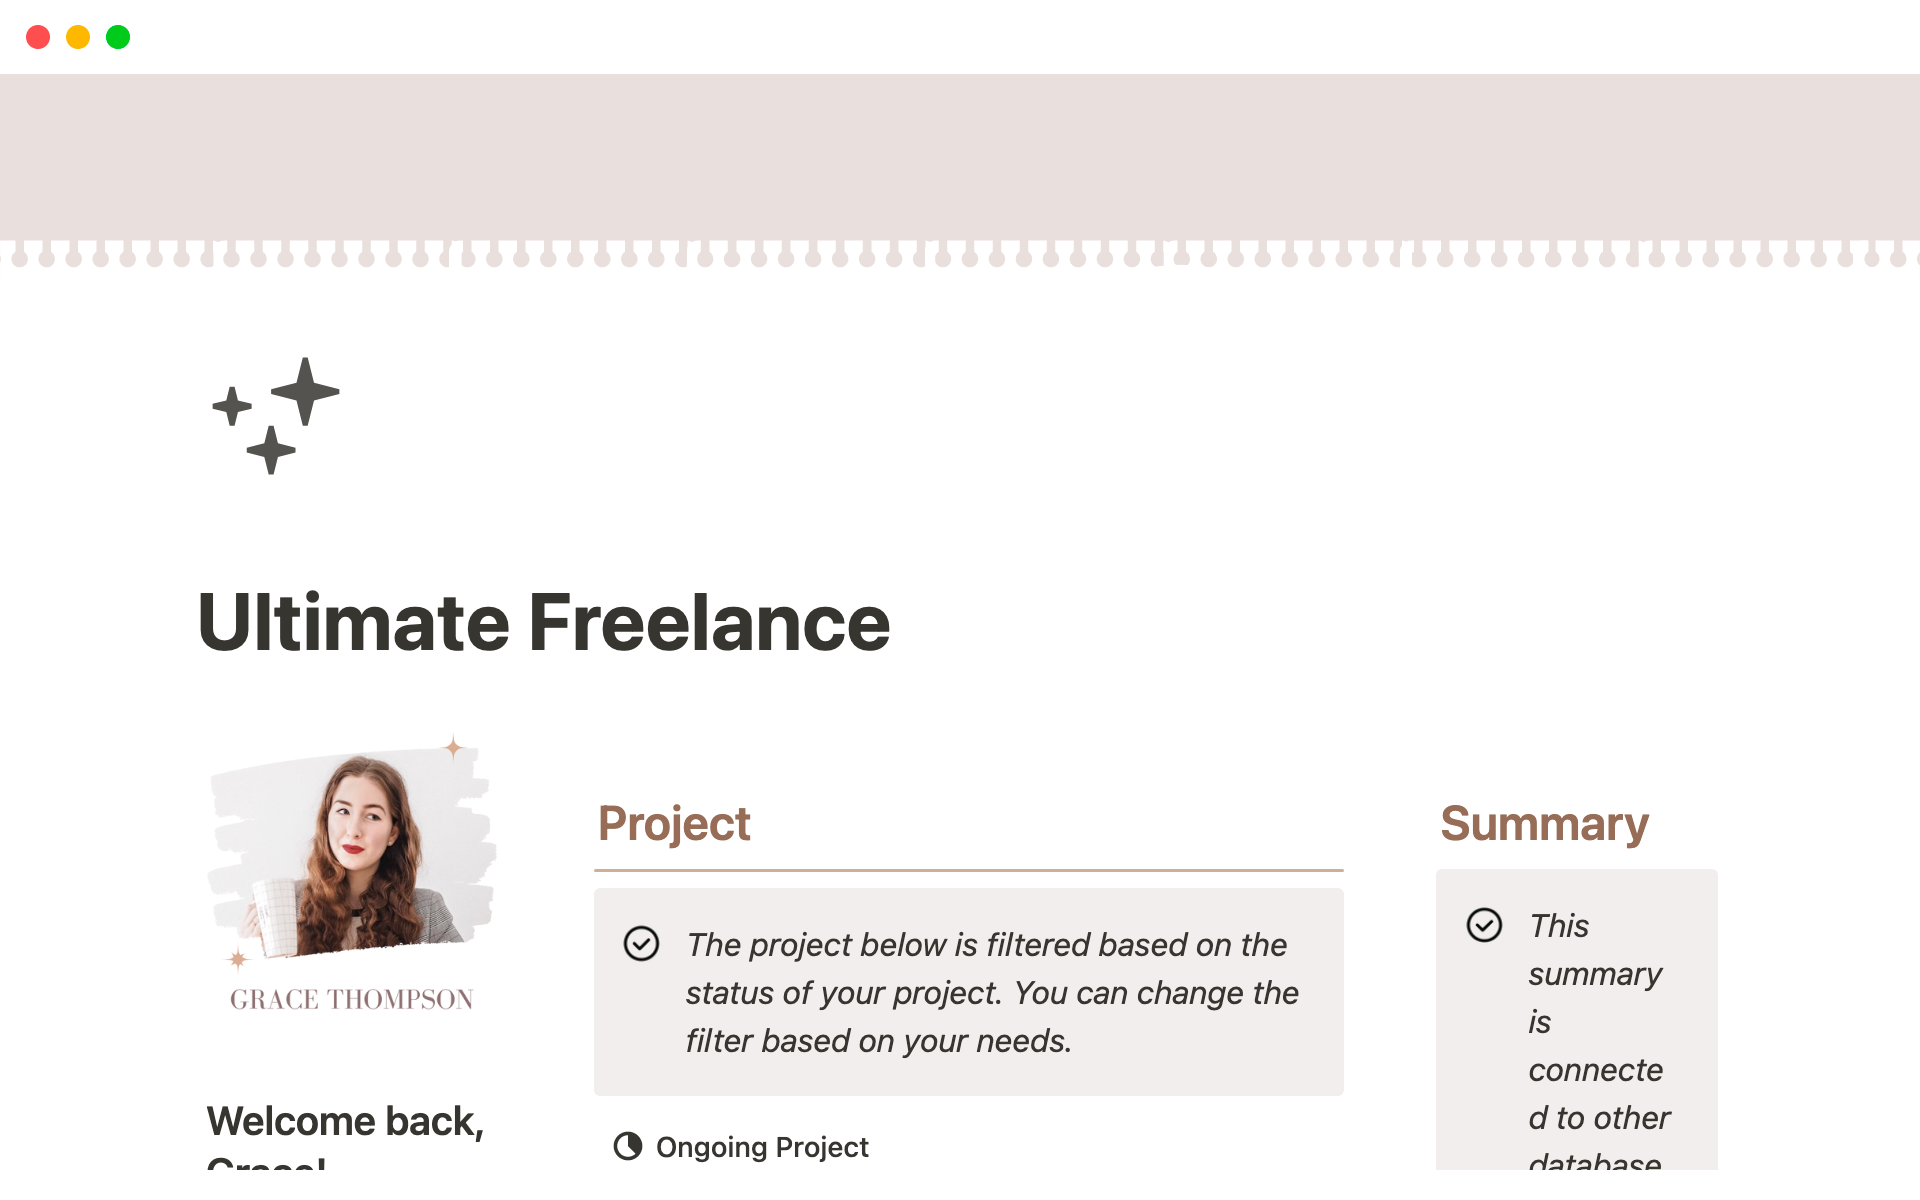Screen dimensions: 1920x1200
Task: Select the Summary section heading
Action: tap(1544, 824)
